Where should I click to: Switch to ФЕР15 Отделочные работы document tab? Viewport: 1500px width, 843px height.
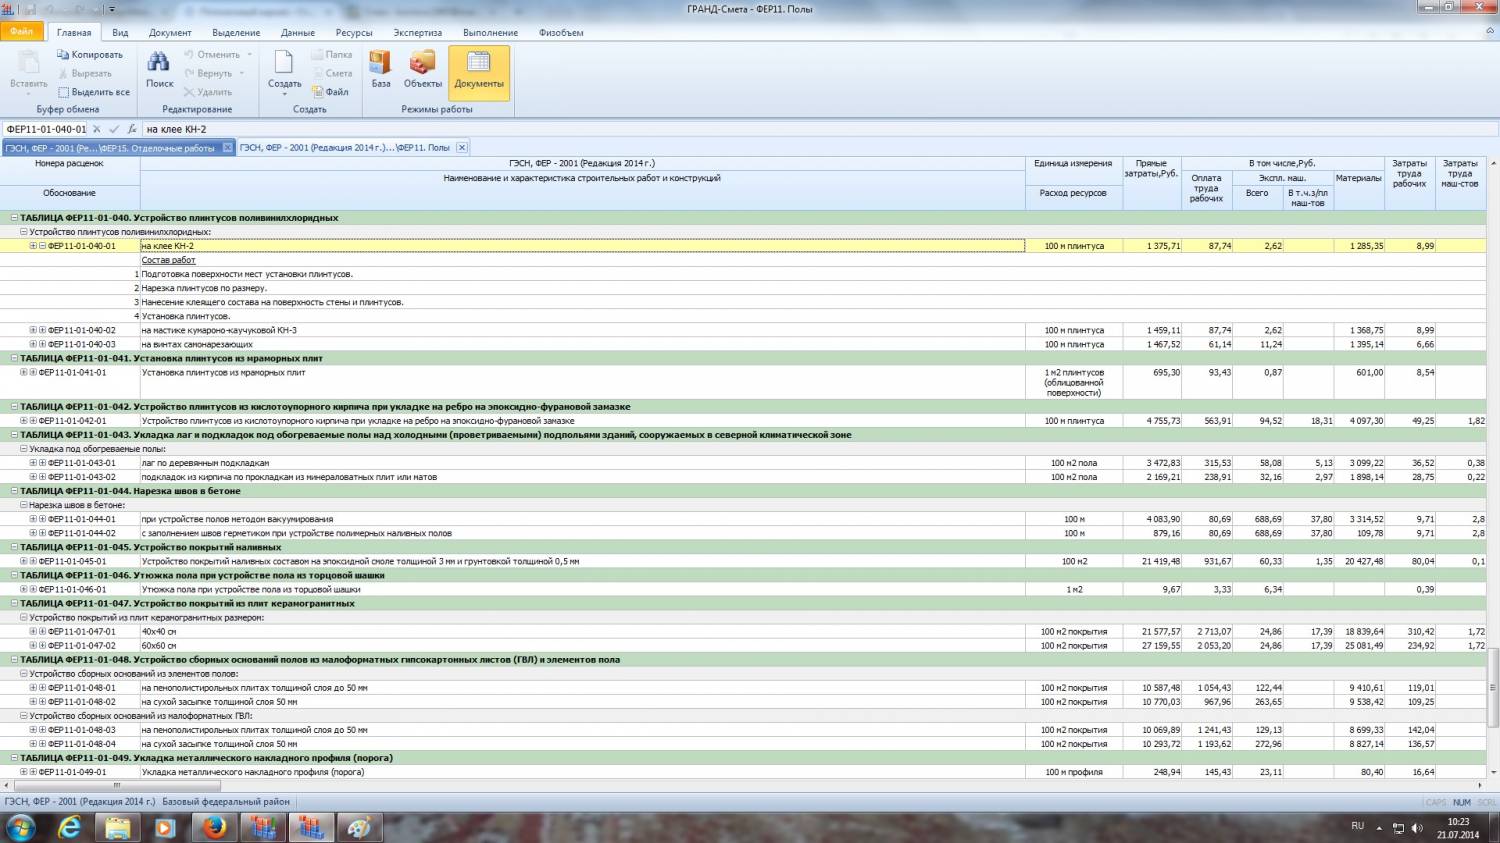tap(110, 148)
